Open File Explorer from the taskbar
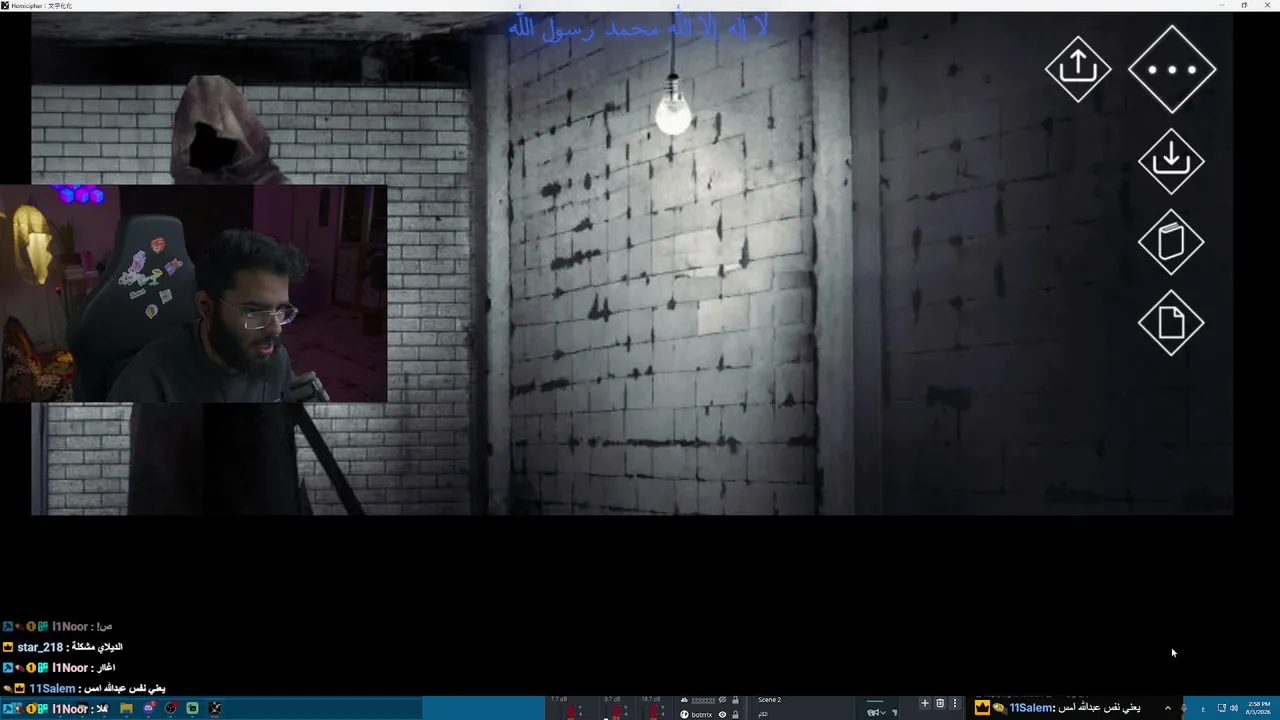 point(126,708)
